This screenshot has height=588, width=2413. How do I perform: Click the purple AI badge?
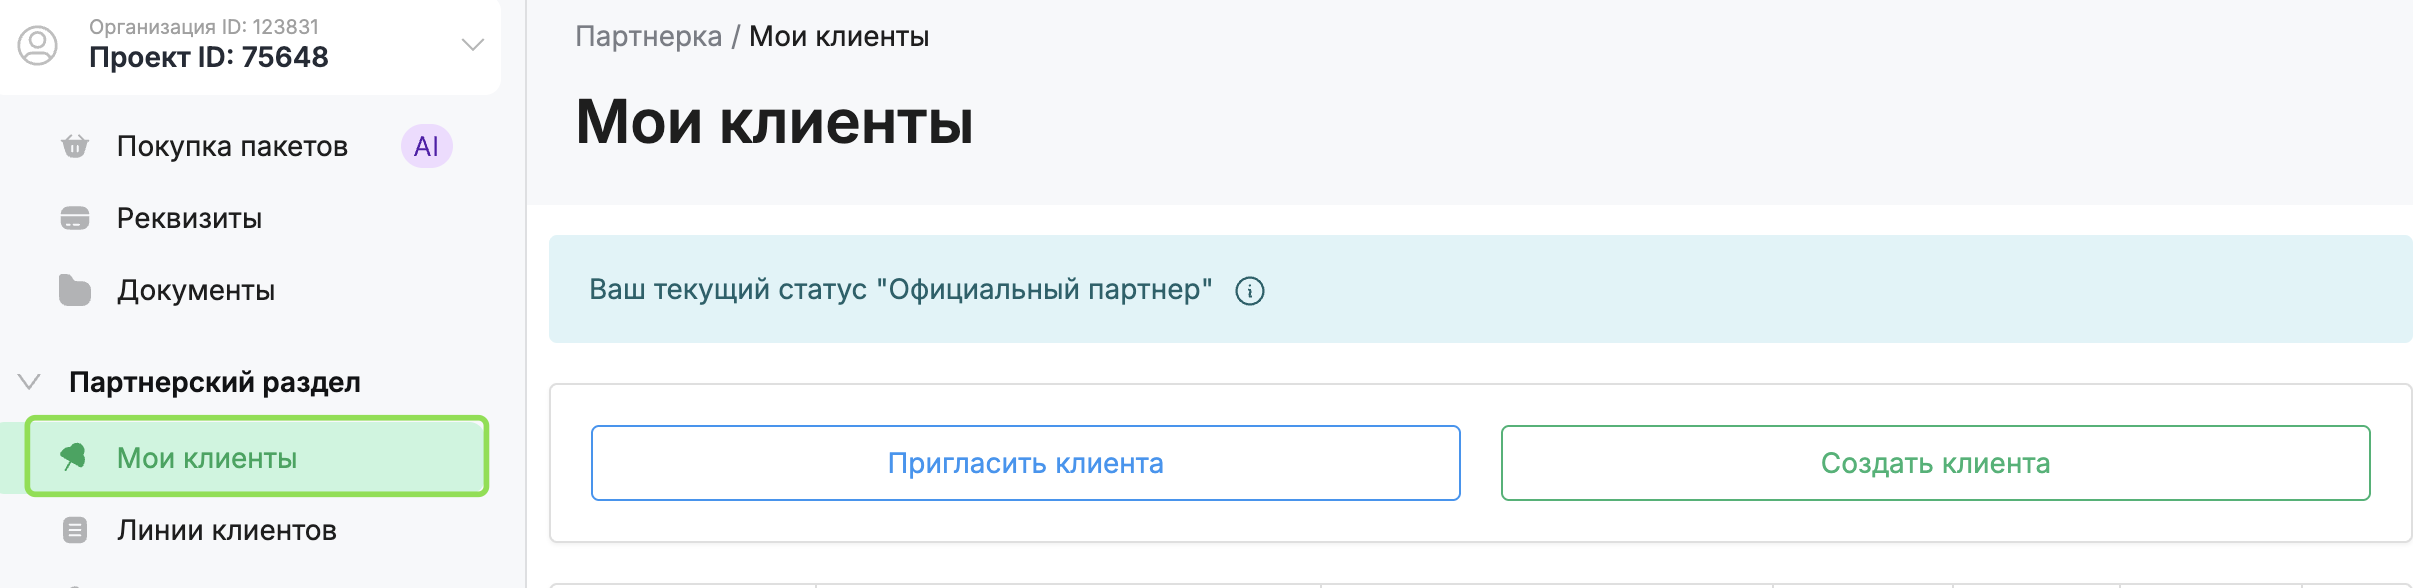pos(427,146)
